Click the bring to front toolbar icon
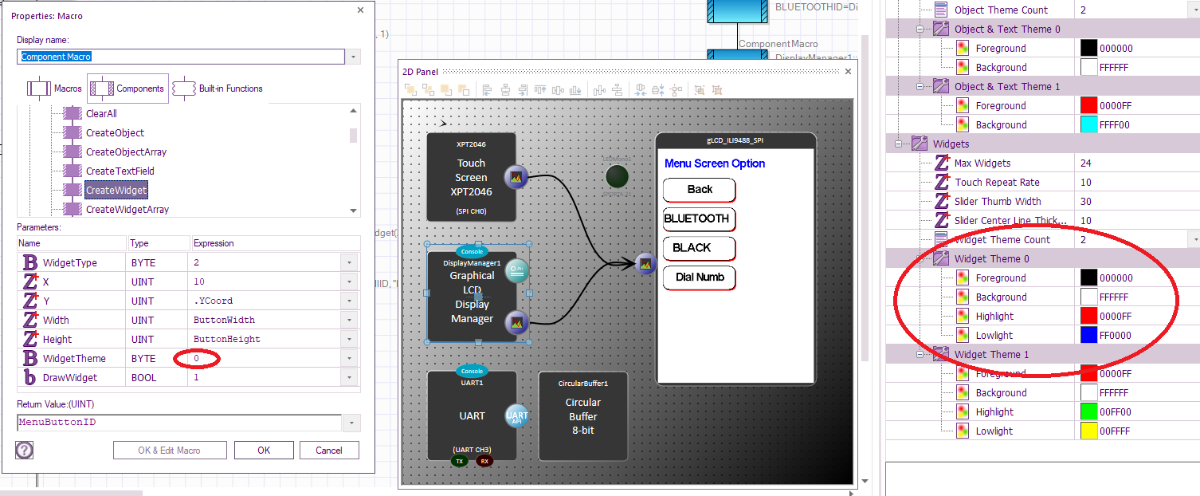 (x=411, y=89)
